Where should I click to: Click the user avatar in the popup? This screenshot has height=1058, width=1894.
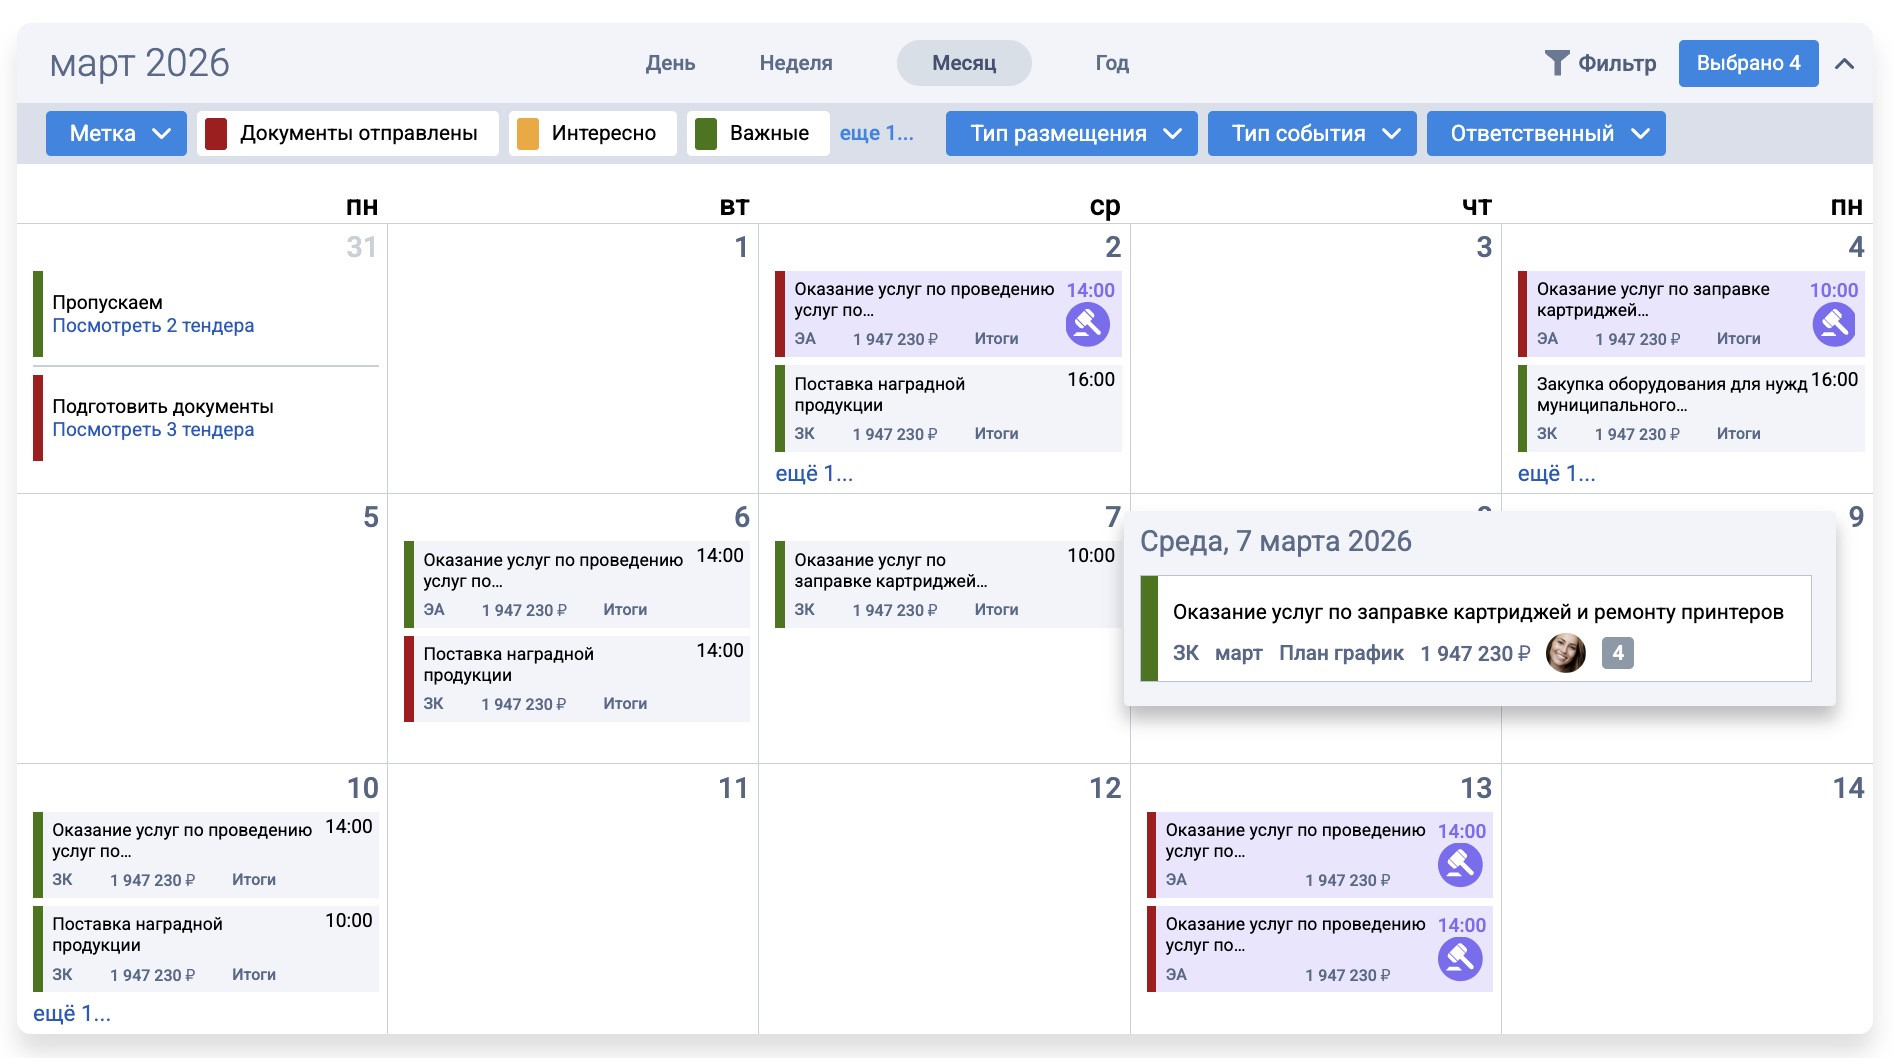coord(1565,653)
